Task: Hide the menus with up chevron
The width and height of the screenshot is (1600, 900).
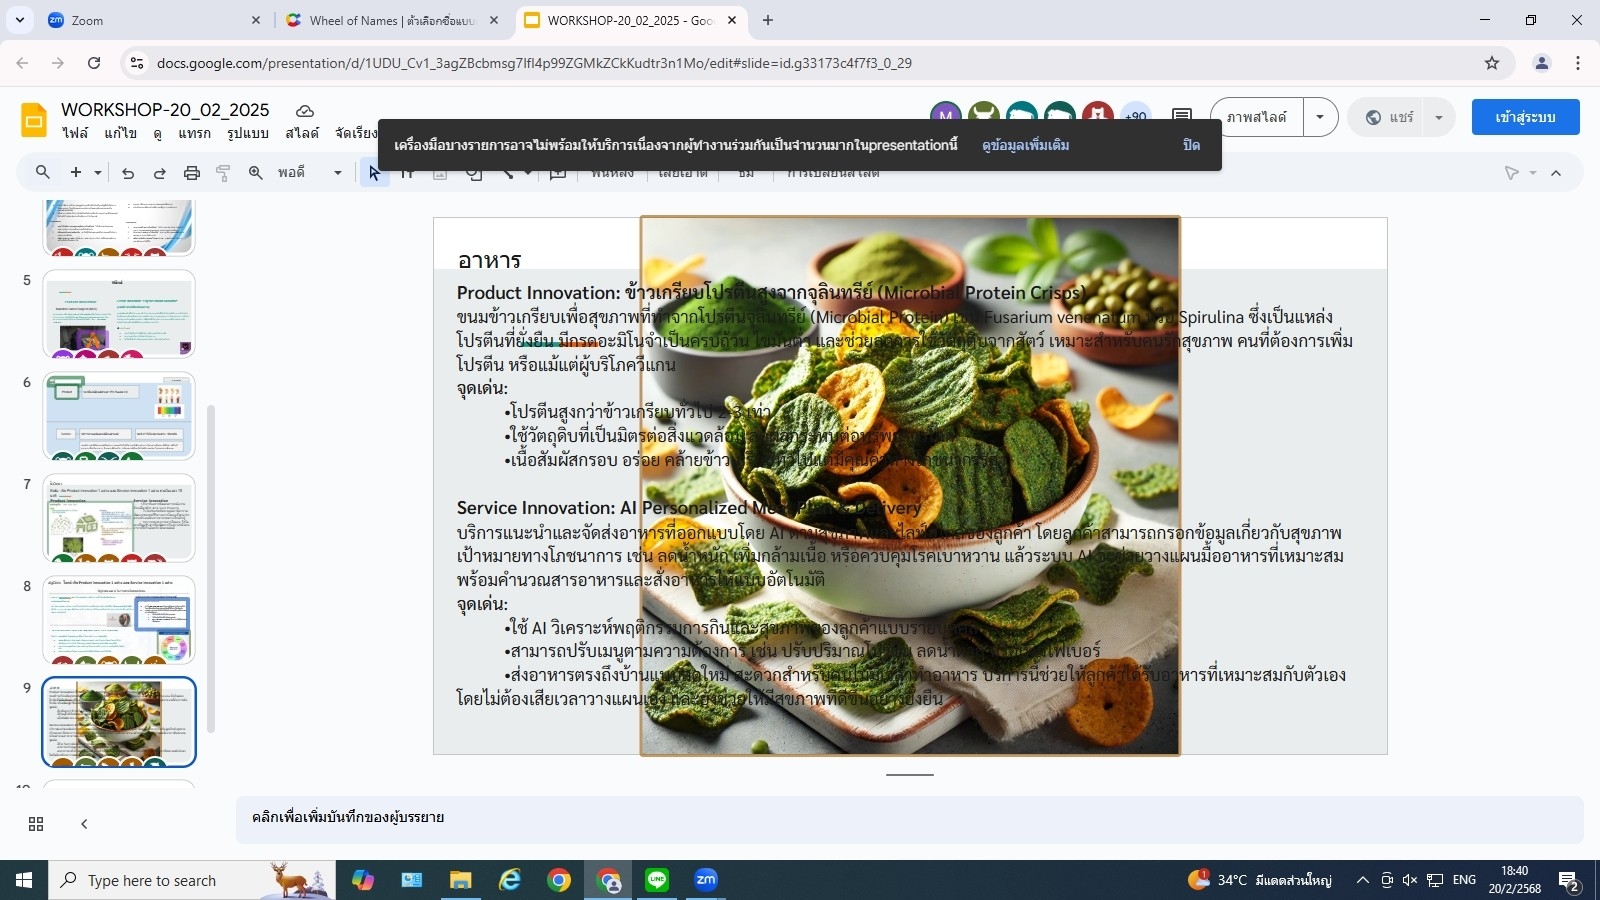Action: (x=1556, y=173)
